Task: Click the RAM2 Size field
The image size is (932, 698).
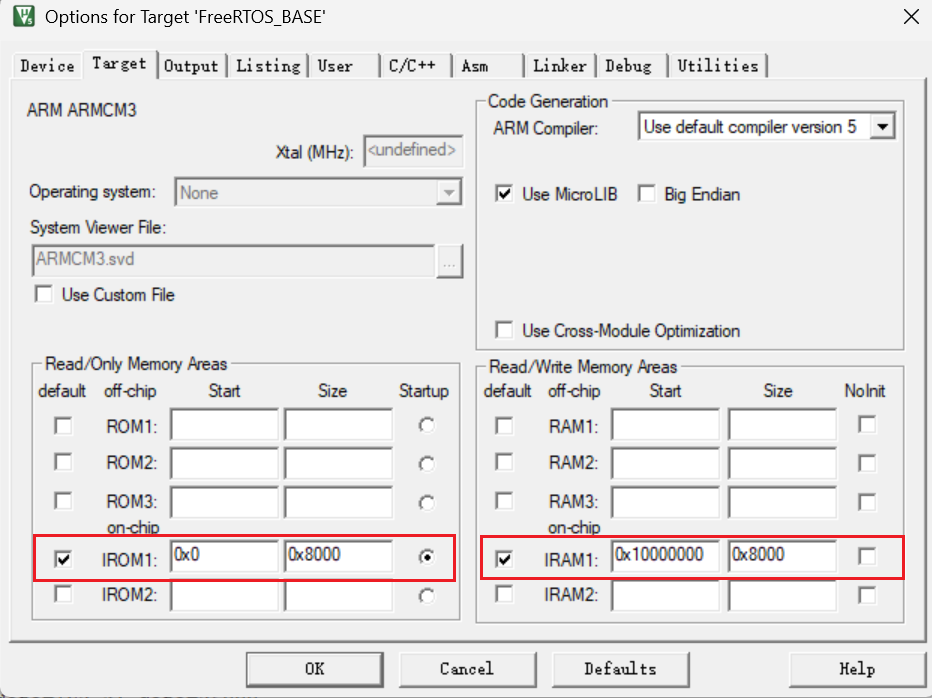Action: (782, 463)
